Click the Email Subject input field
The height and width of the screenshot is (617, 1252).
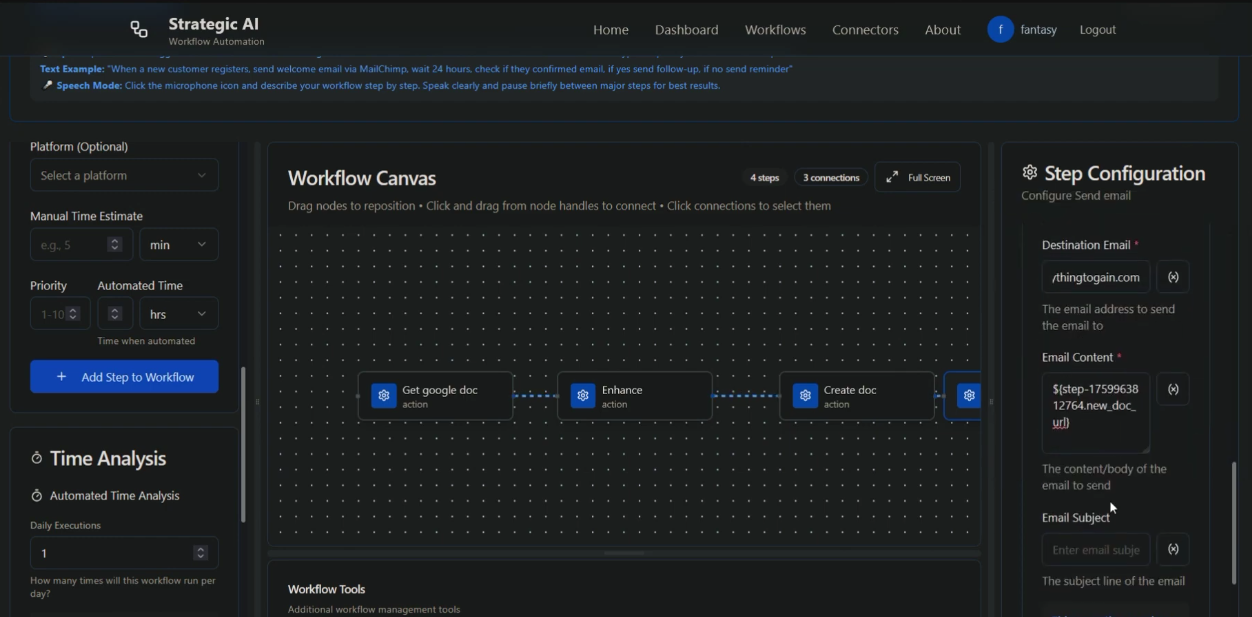pyautogui.click(x=1096, y=549)
